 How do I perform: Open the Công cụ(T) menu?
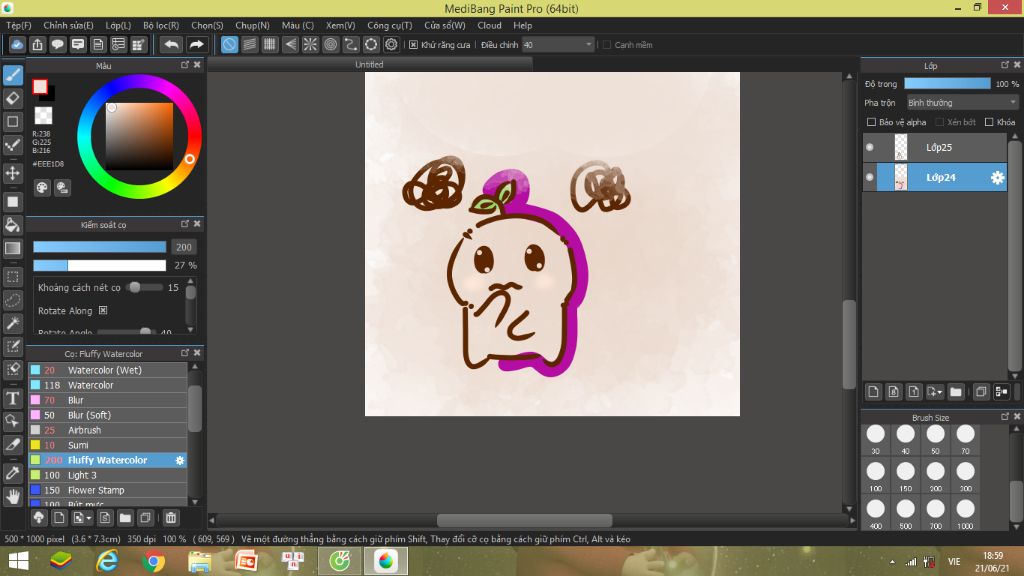click(389, 25)
